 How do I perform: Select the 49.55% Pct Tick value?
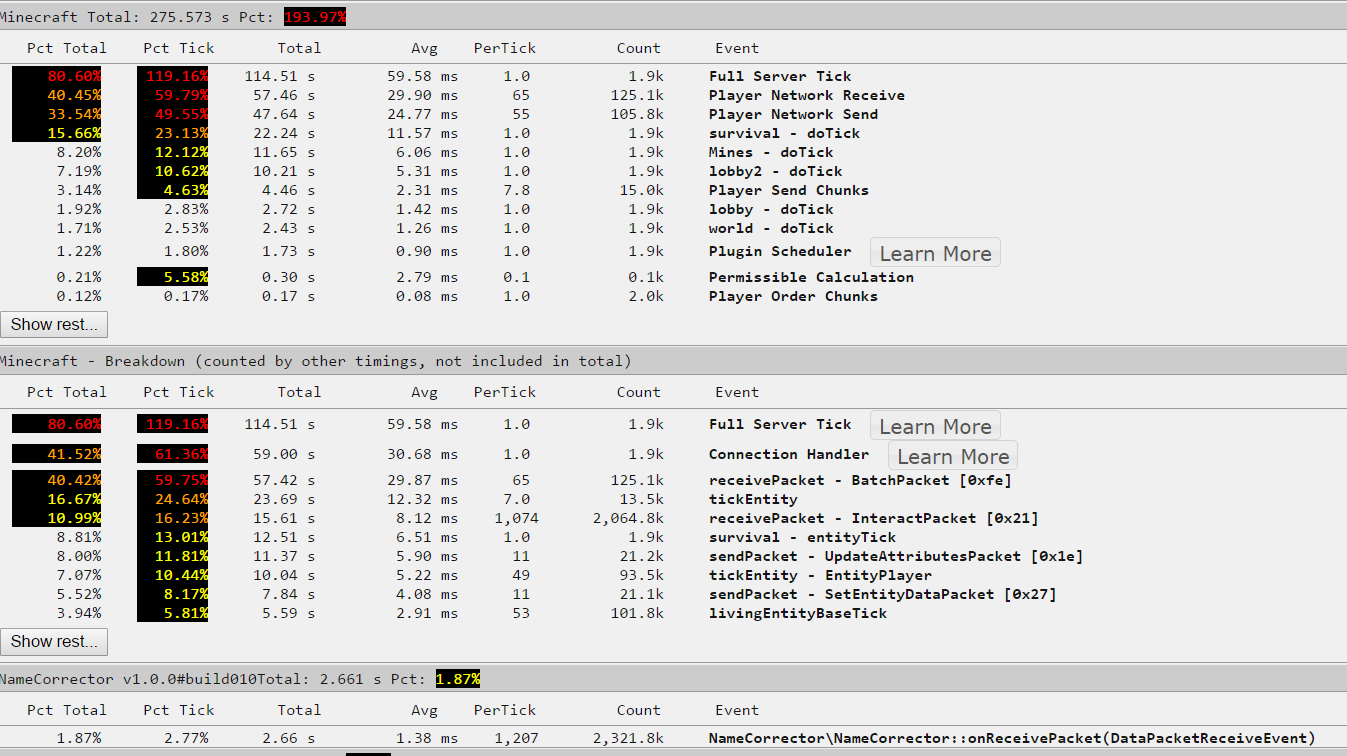[173, 114]
